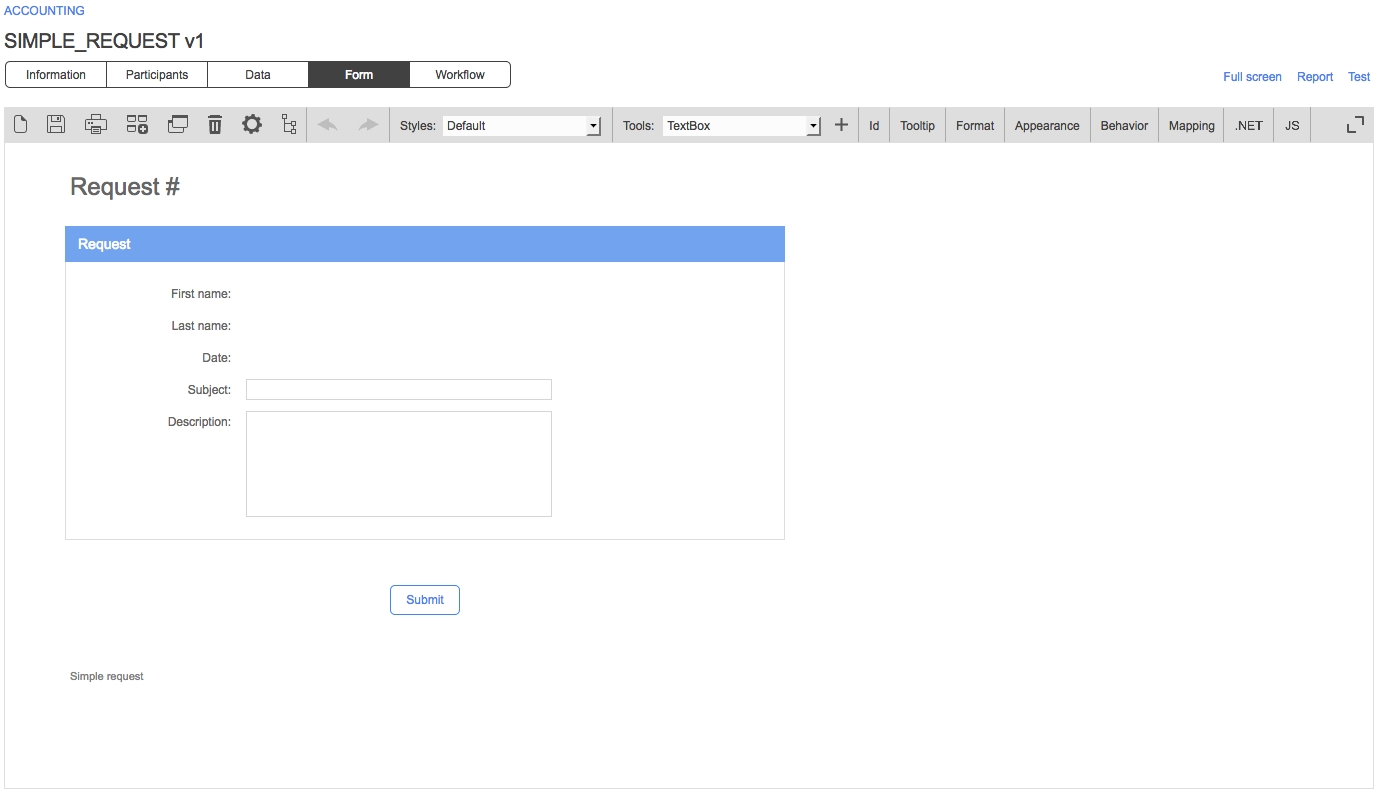Open the Tools dropdown showing TextBox
The height and width of the screenshot is (794, 1380).
click(x=741, y=126)
